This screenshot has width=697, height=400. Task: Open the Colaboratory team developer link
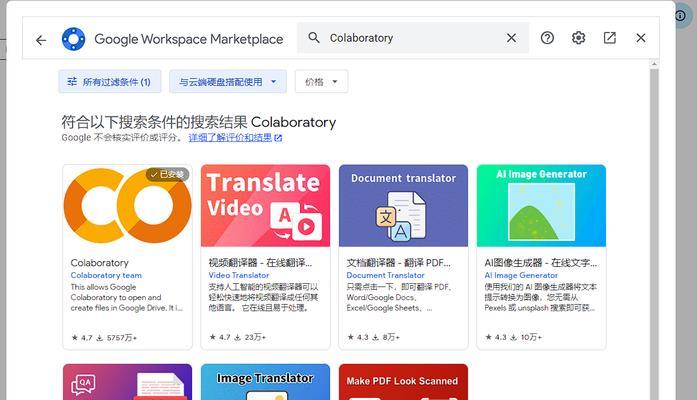point(106,276)
